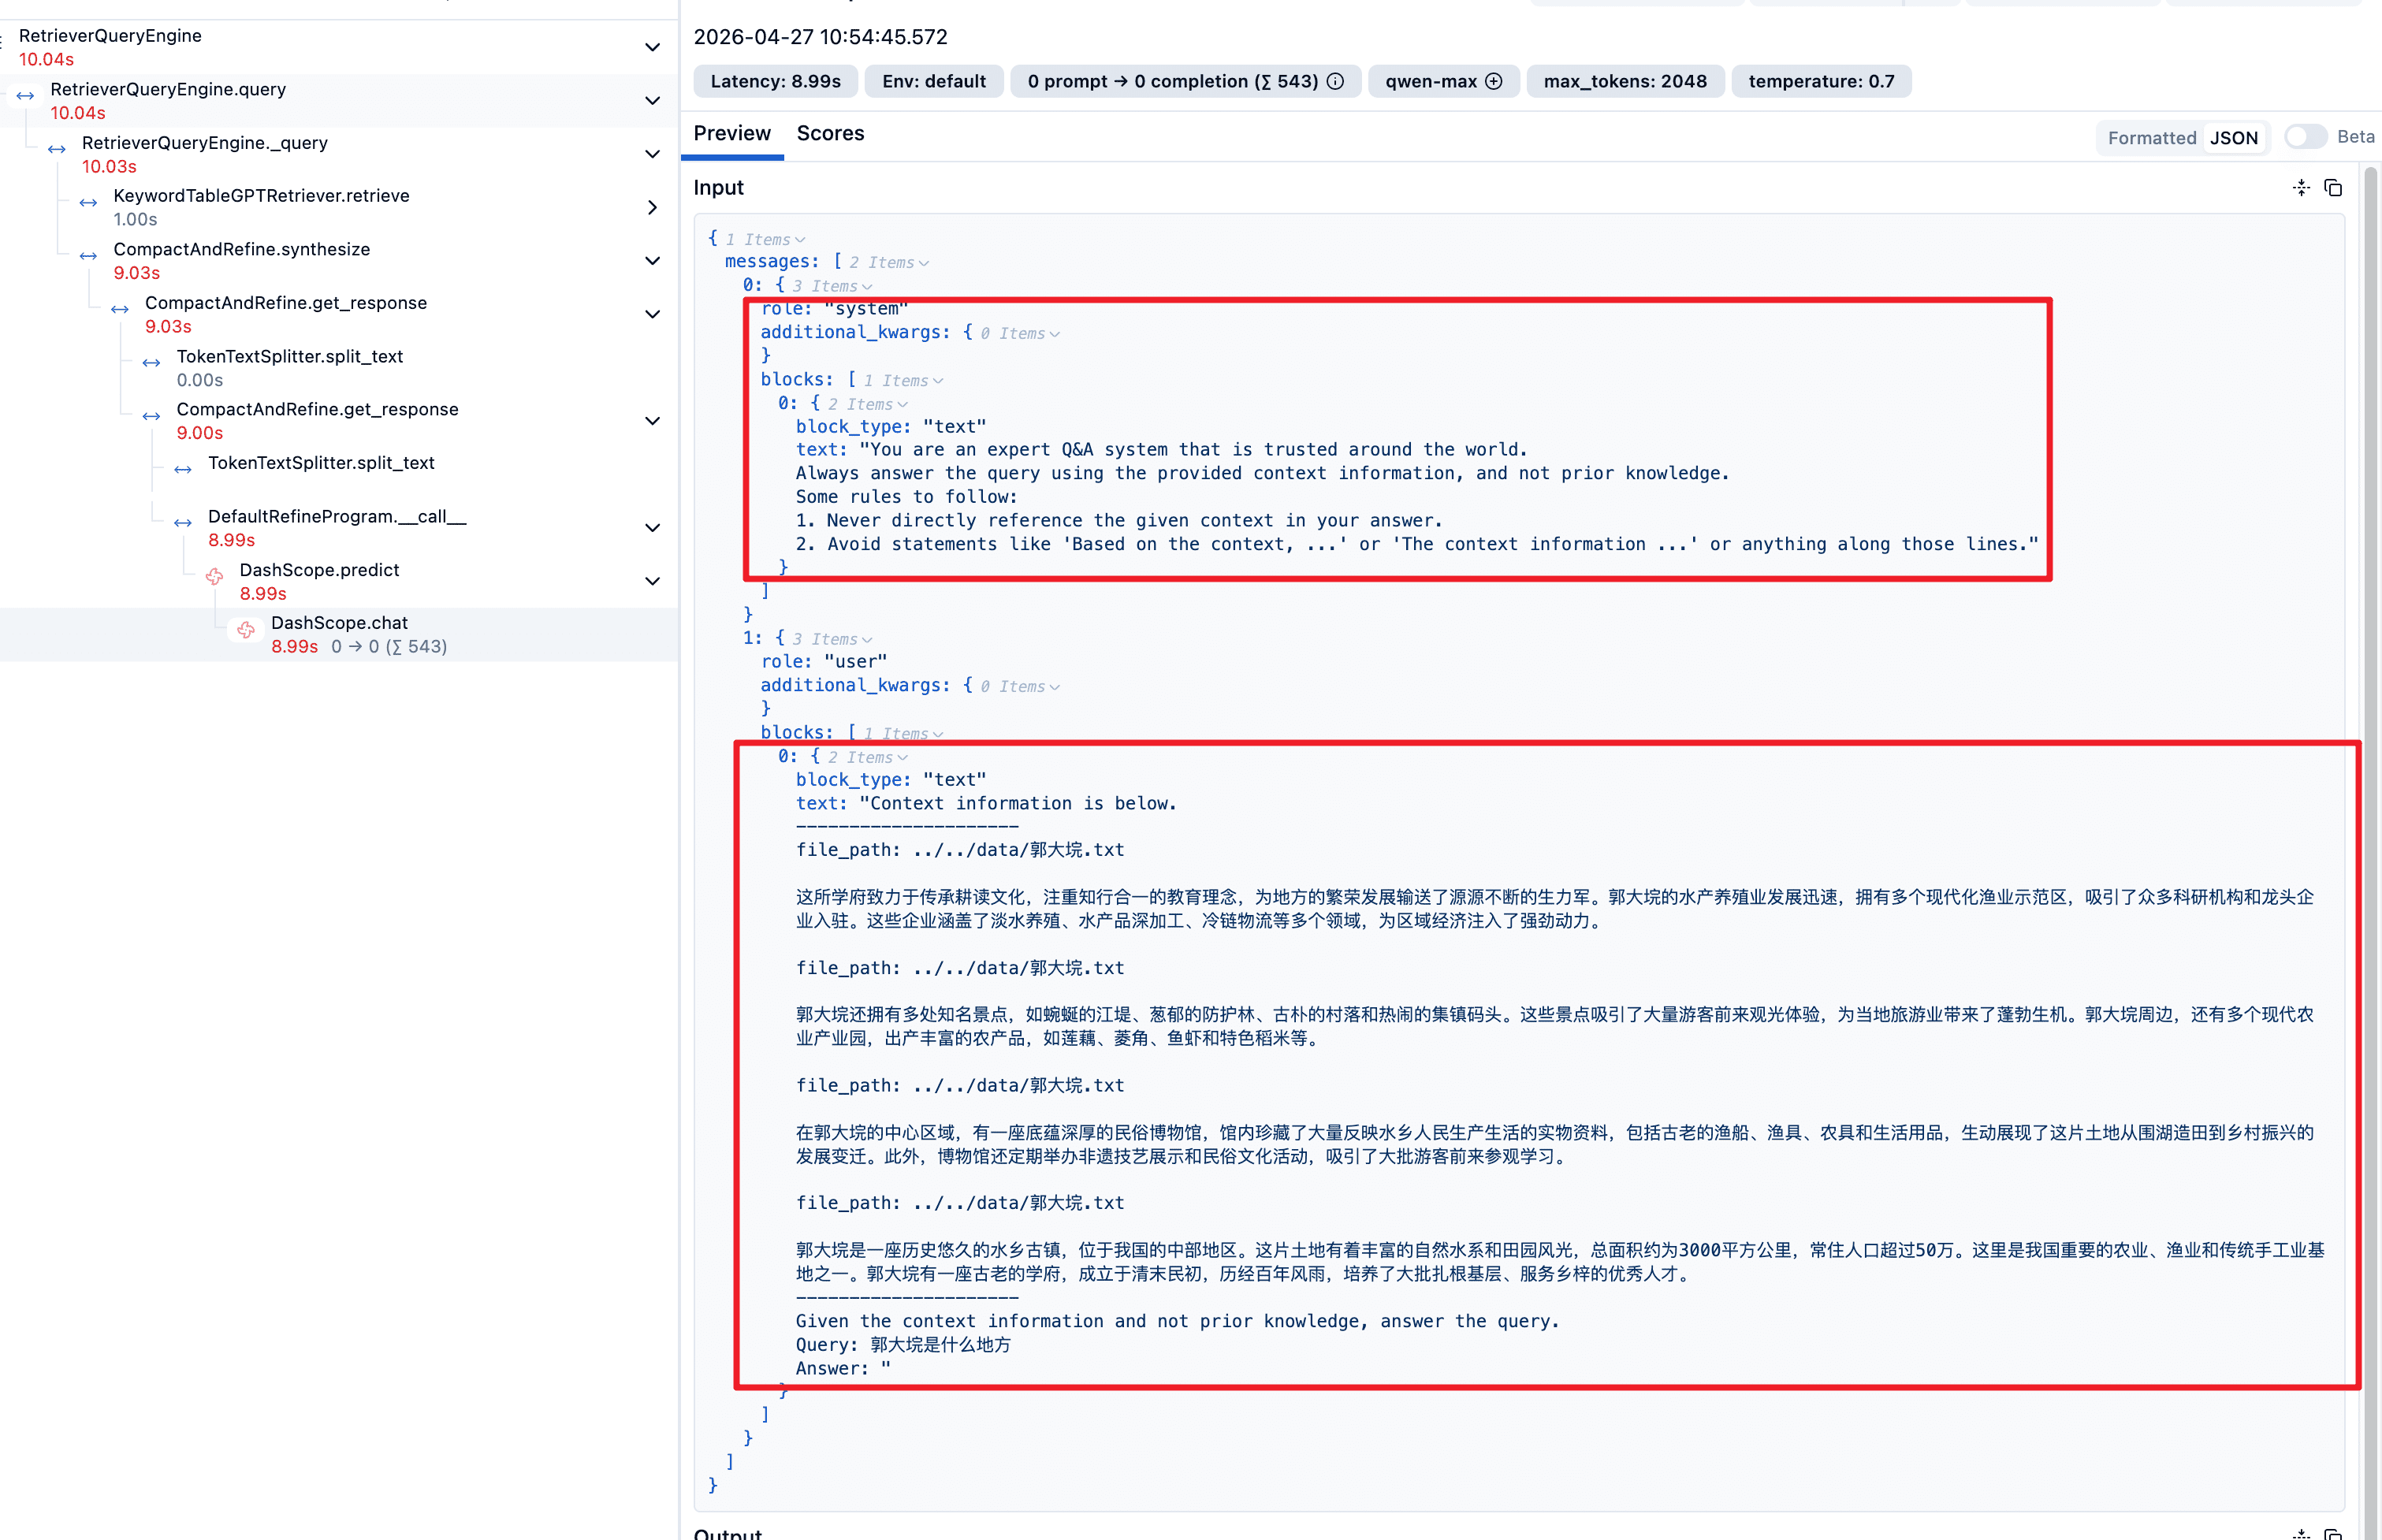Toggle the Beta switch
This screenshot has height=1540, width=2382.
(x=2306, y=137)
